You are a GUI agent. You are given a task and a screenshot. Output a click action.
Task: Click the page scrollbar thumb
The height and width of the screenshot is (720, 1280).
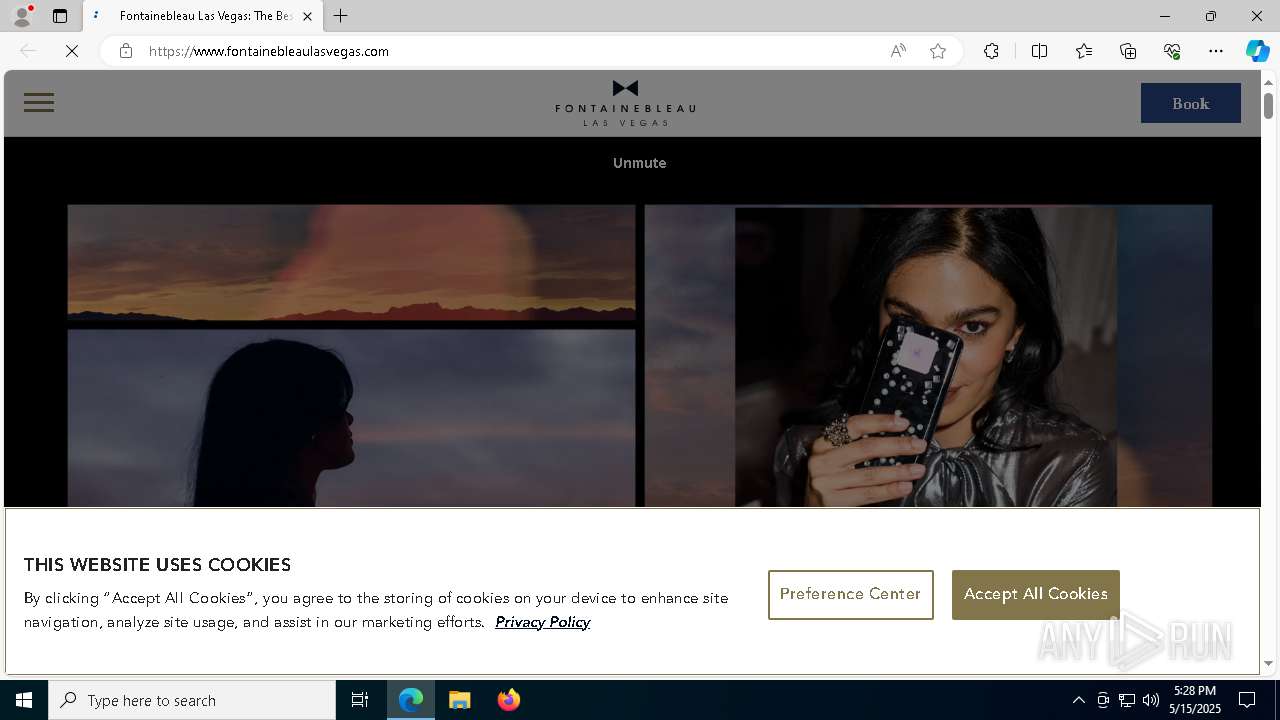pyautogui.click(x=1268, y=104)
